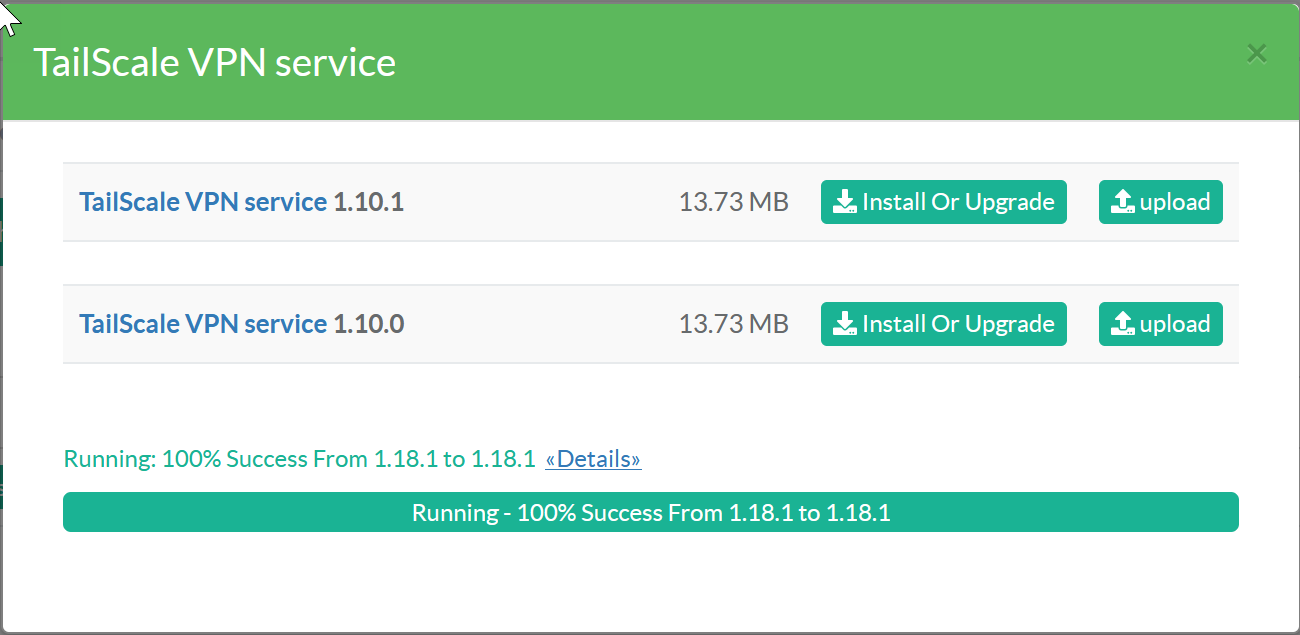Open the TailScale VPN service 1.10.1 link

pos(203,202)
